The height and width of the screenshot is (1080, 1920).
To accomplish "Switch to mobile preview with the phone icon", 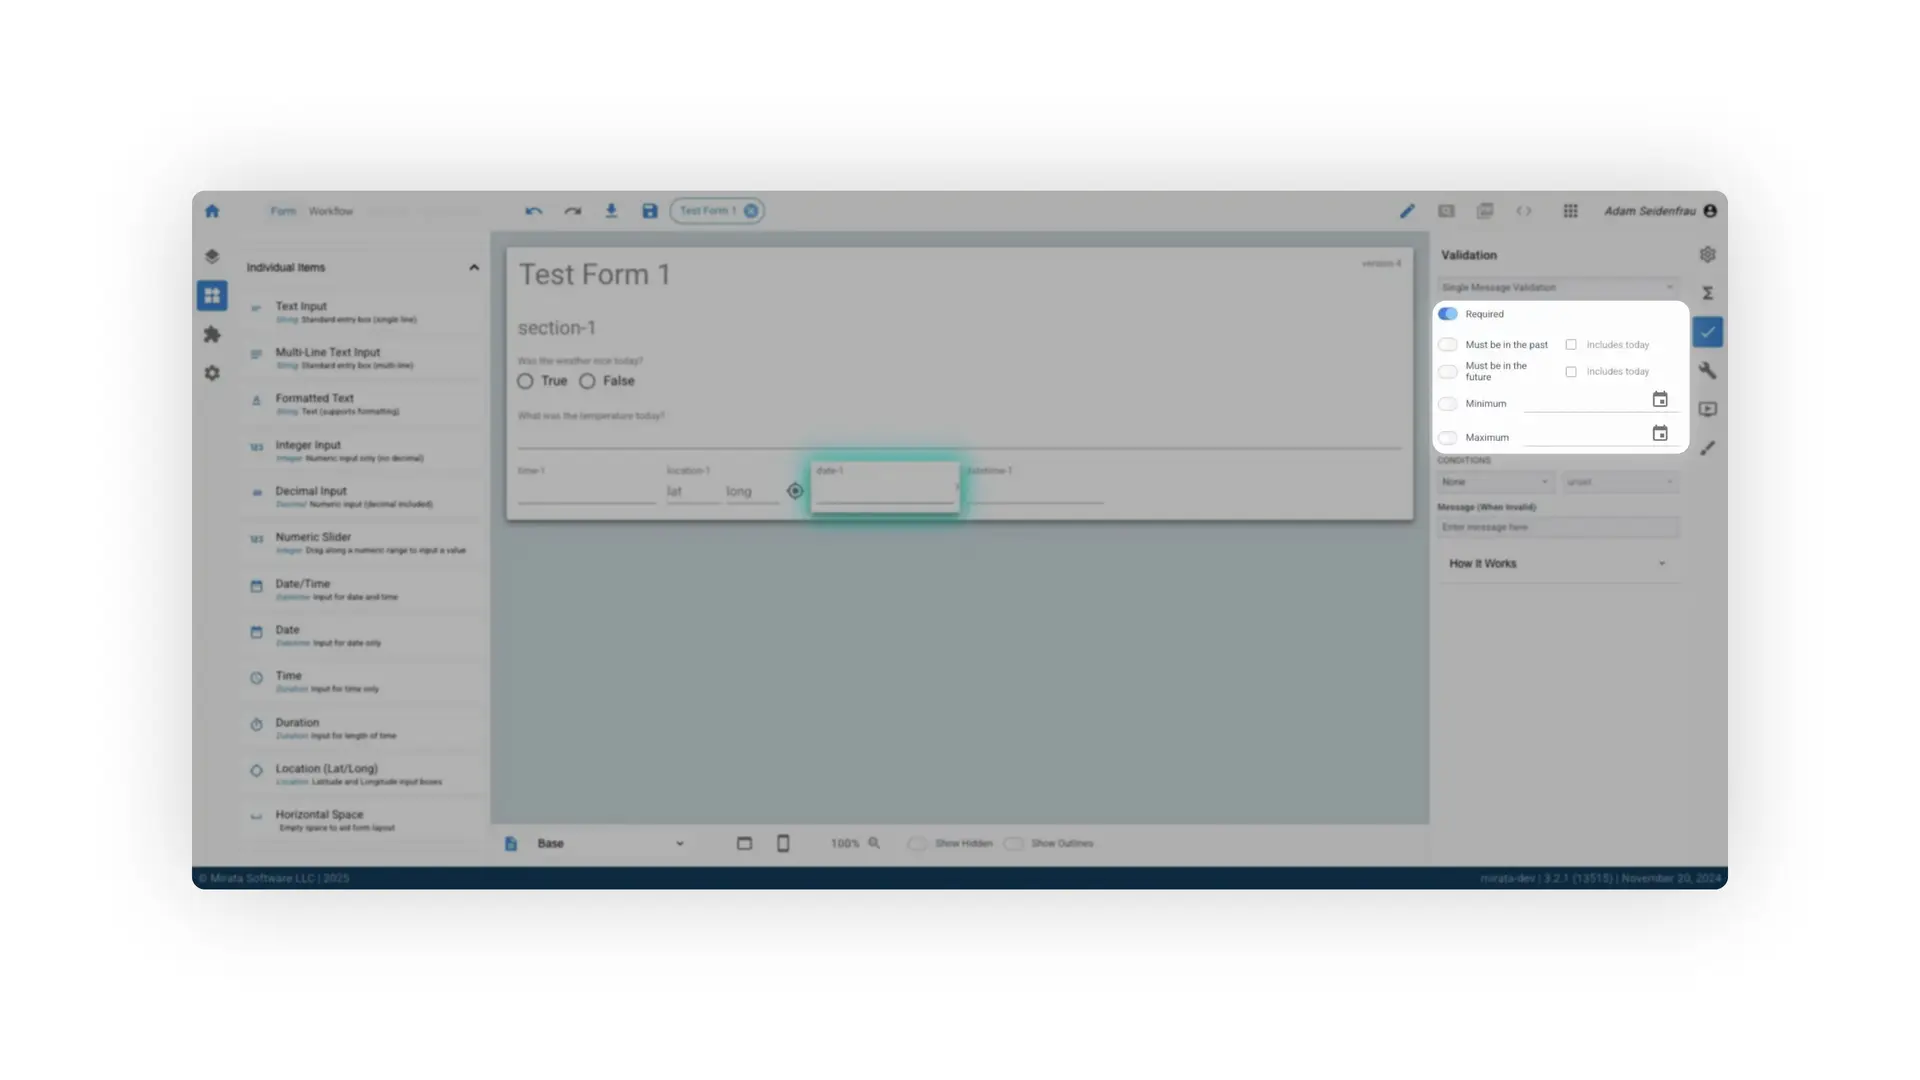I will (783, 843).
